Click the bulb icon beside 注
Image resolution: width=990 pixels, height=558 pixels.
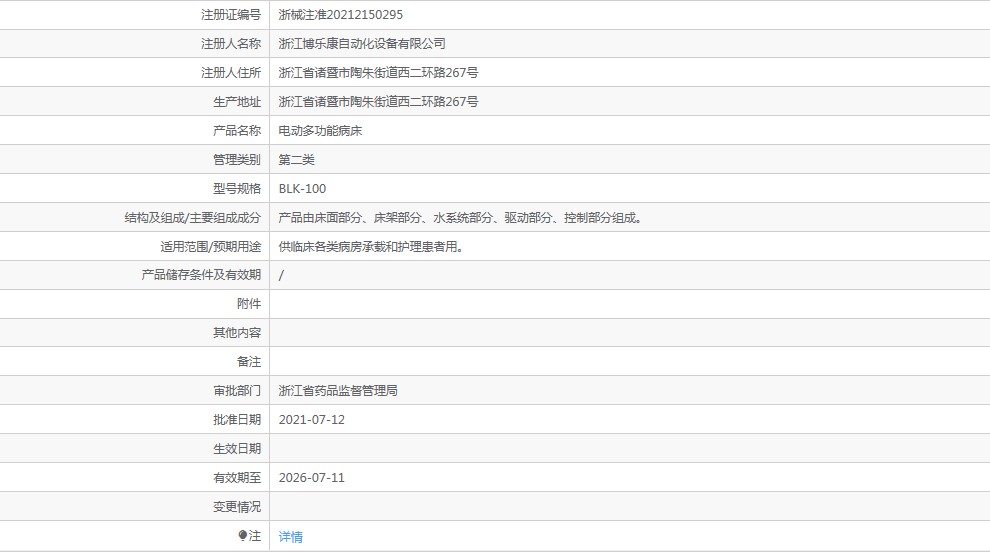pos(242,536)
